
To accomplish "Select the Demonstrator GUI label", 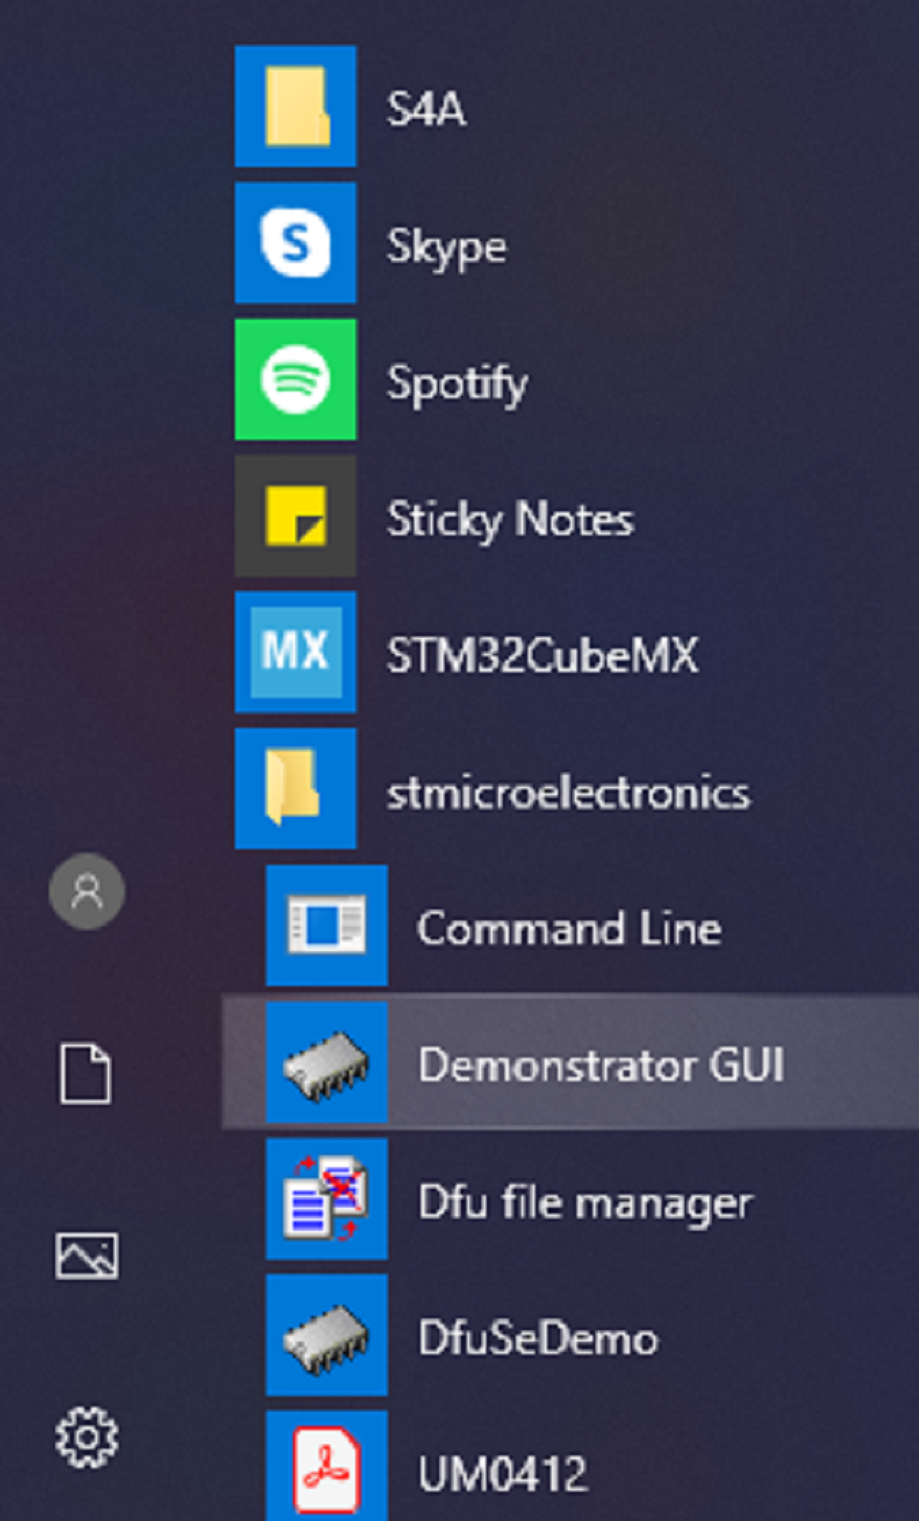I will [x=601, y=1064].
